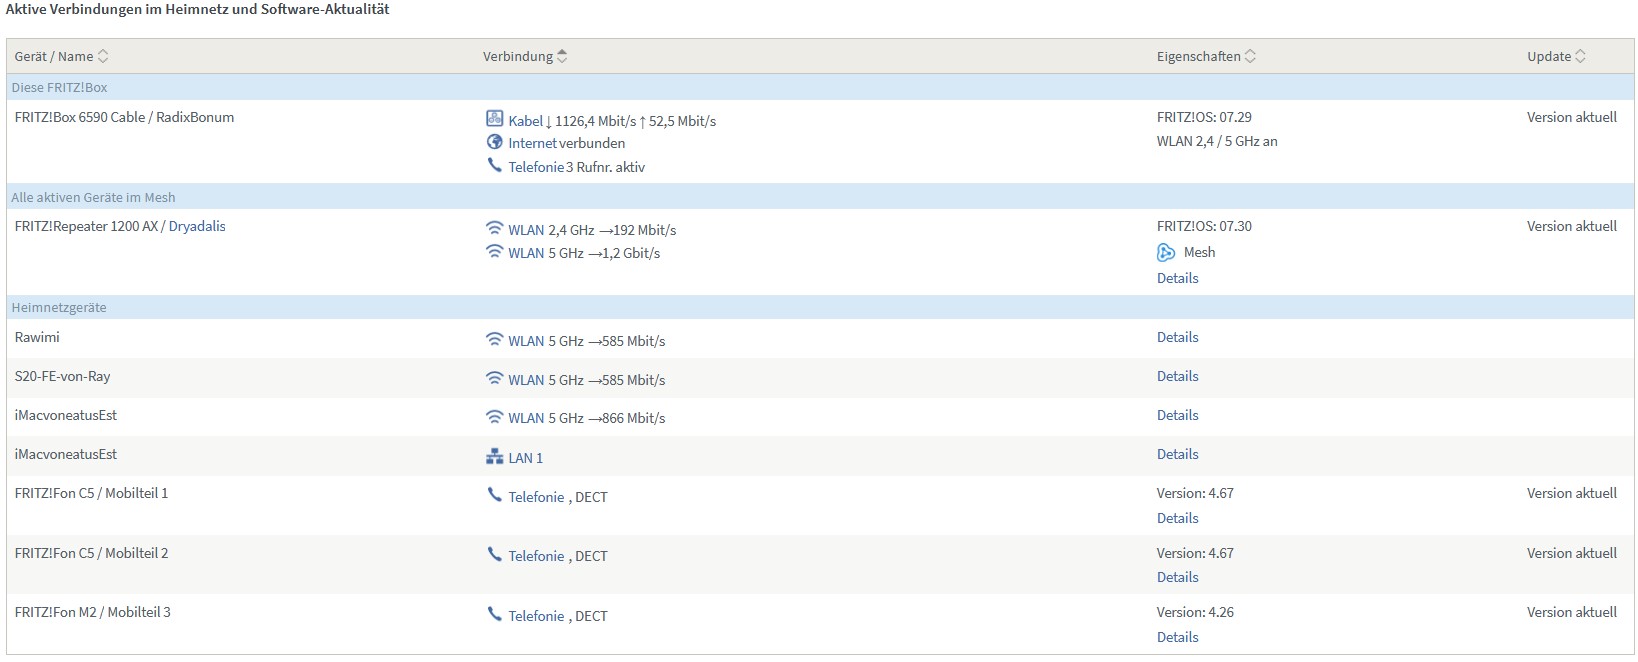Sort by the Eigenschaften column arrows
The image size is (1638, 662).
coord(1250,56)
